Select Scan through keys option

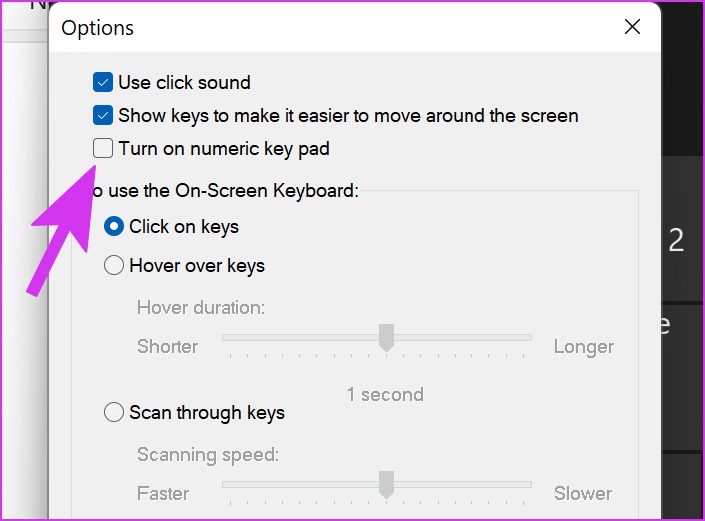tap(114, 413)
